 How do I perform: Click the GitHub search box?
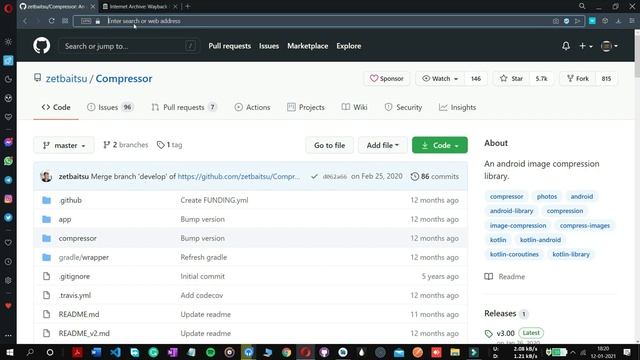click(x=129, y=46)
